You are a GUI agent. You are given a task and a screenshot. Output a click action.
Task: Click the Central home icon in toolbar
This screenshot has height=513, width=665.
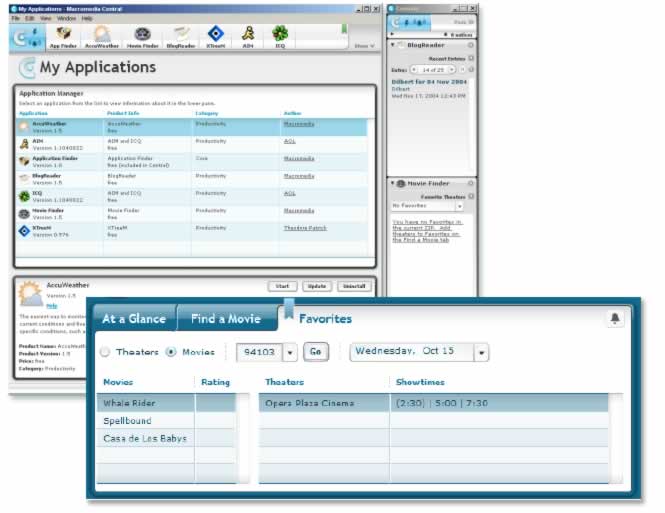pos(27,38)
